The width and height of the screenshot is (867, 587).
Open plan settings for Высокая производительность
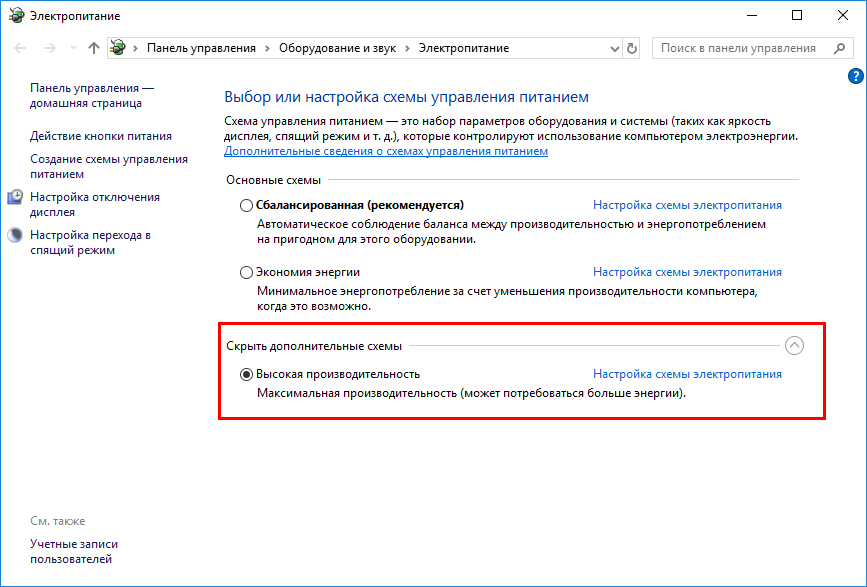pos(687,374)
